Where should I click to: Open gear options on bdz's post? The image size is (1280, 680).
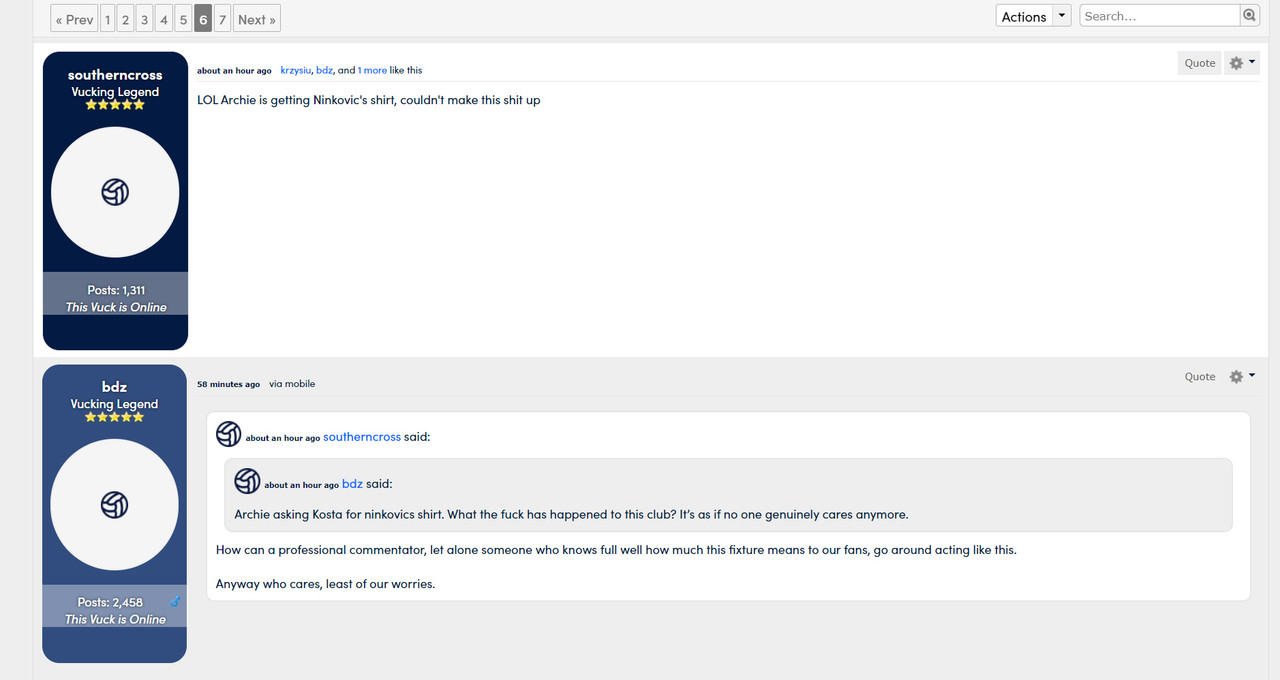pos(1241,377)
